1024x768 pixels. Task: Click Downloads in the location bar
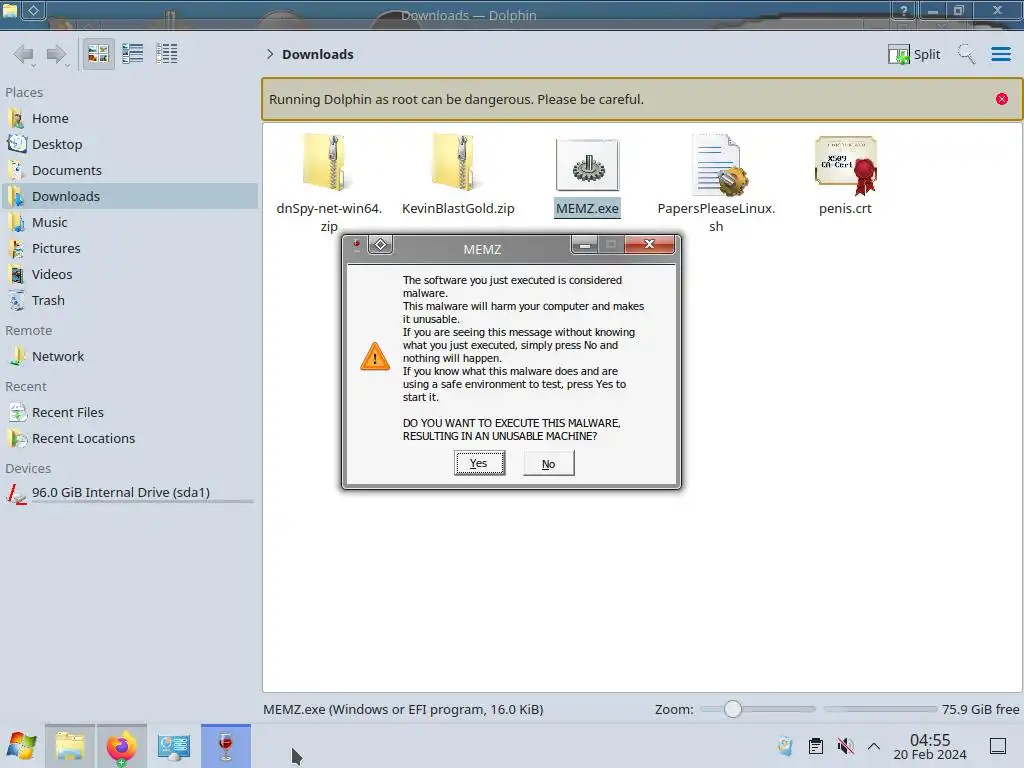pyautogui.click(x=317, y=54)
